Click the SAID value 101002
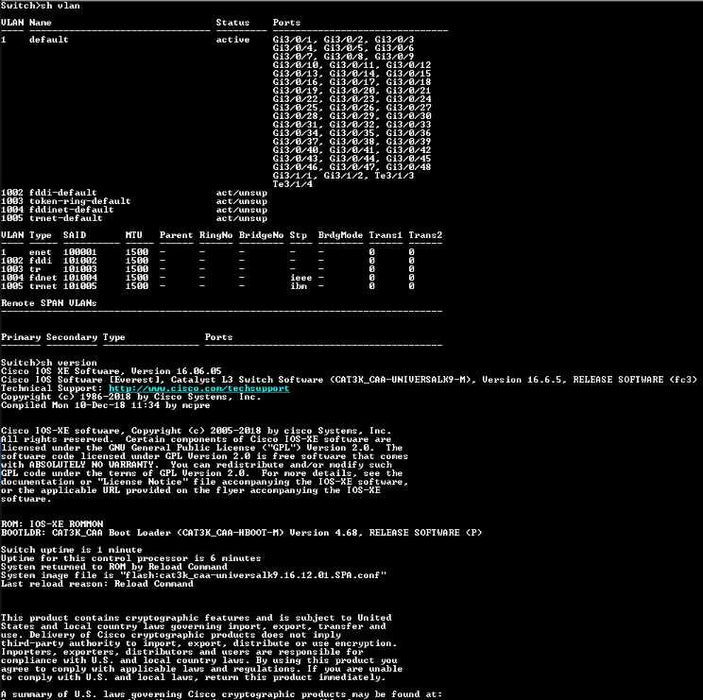 (x=80, y=261)
